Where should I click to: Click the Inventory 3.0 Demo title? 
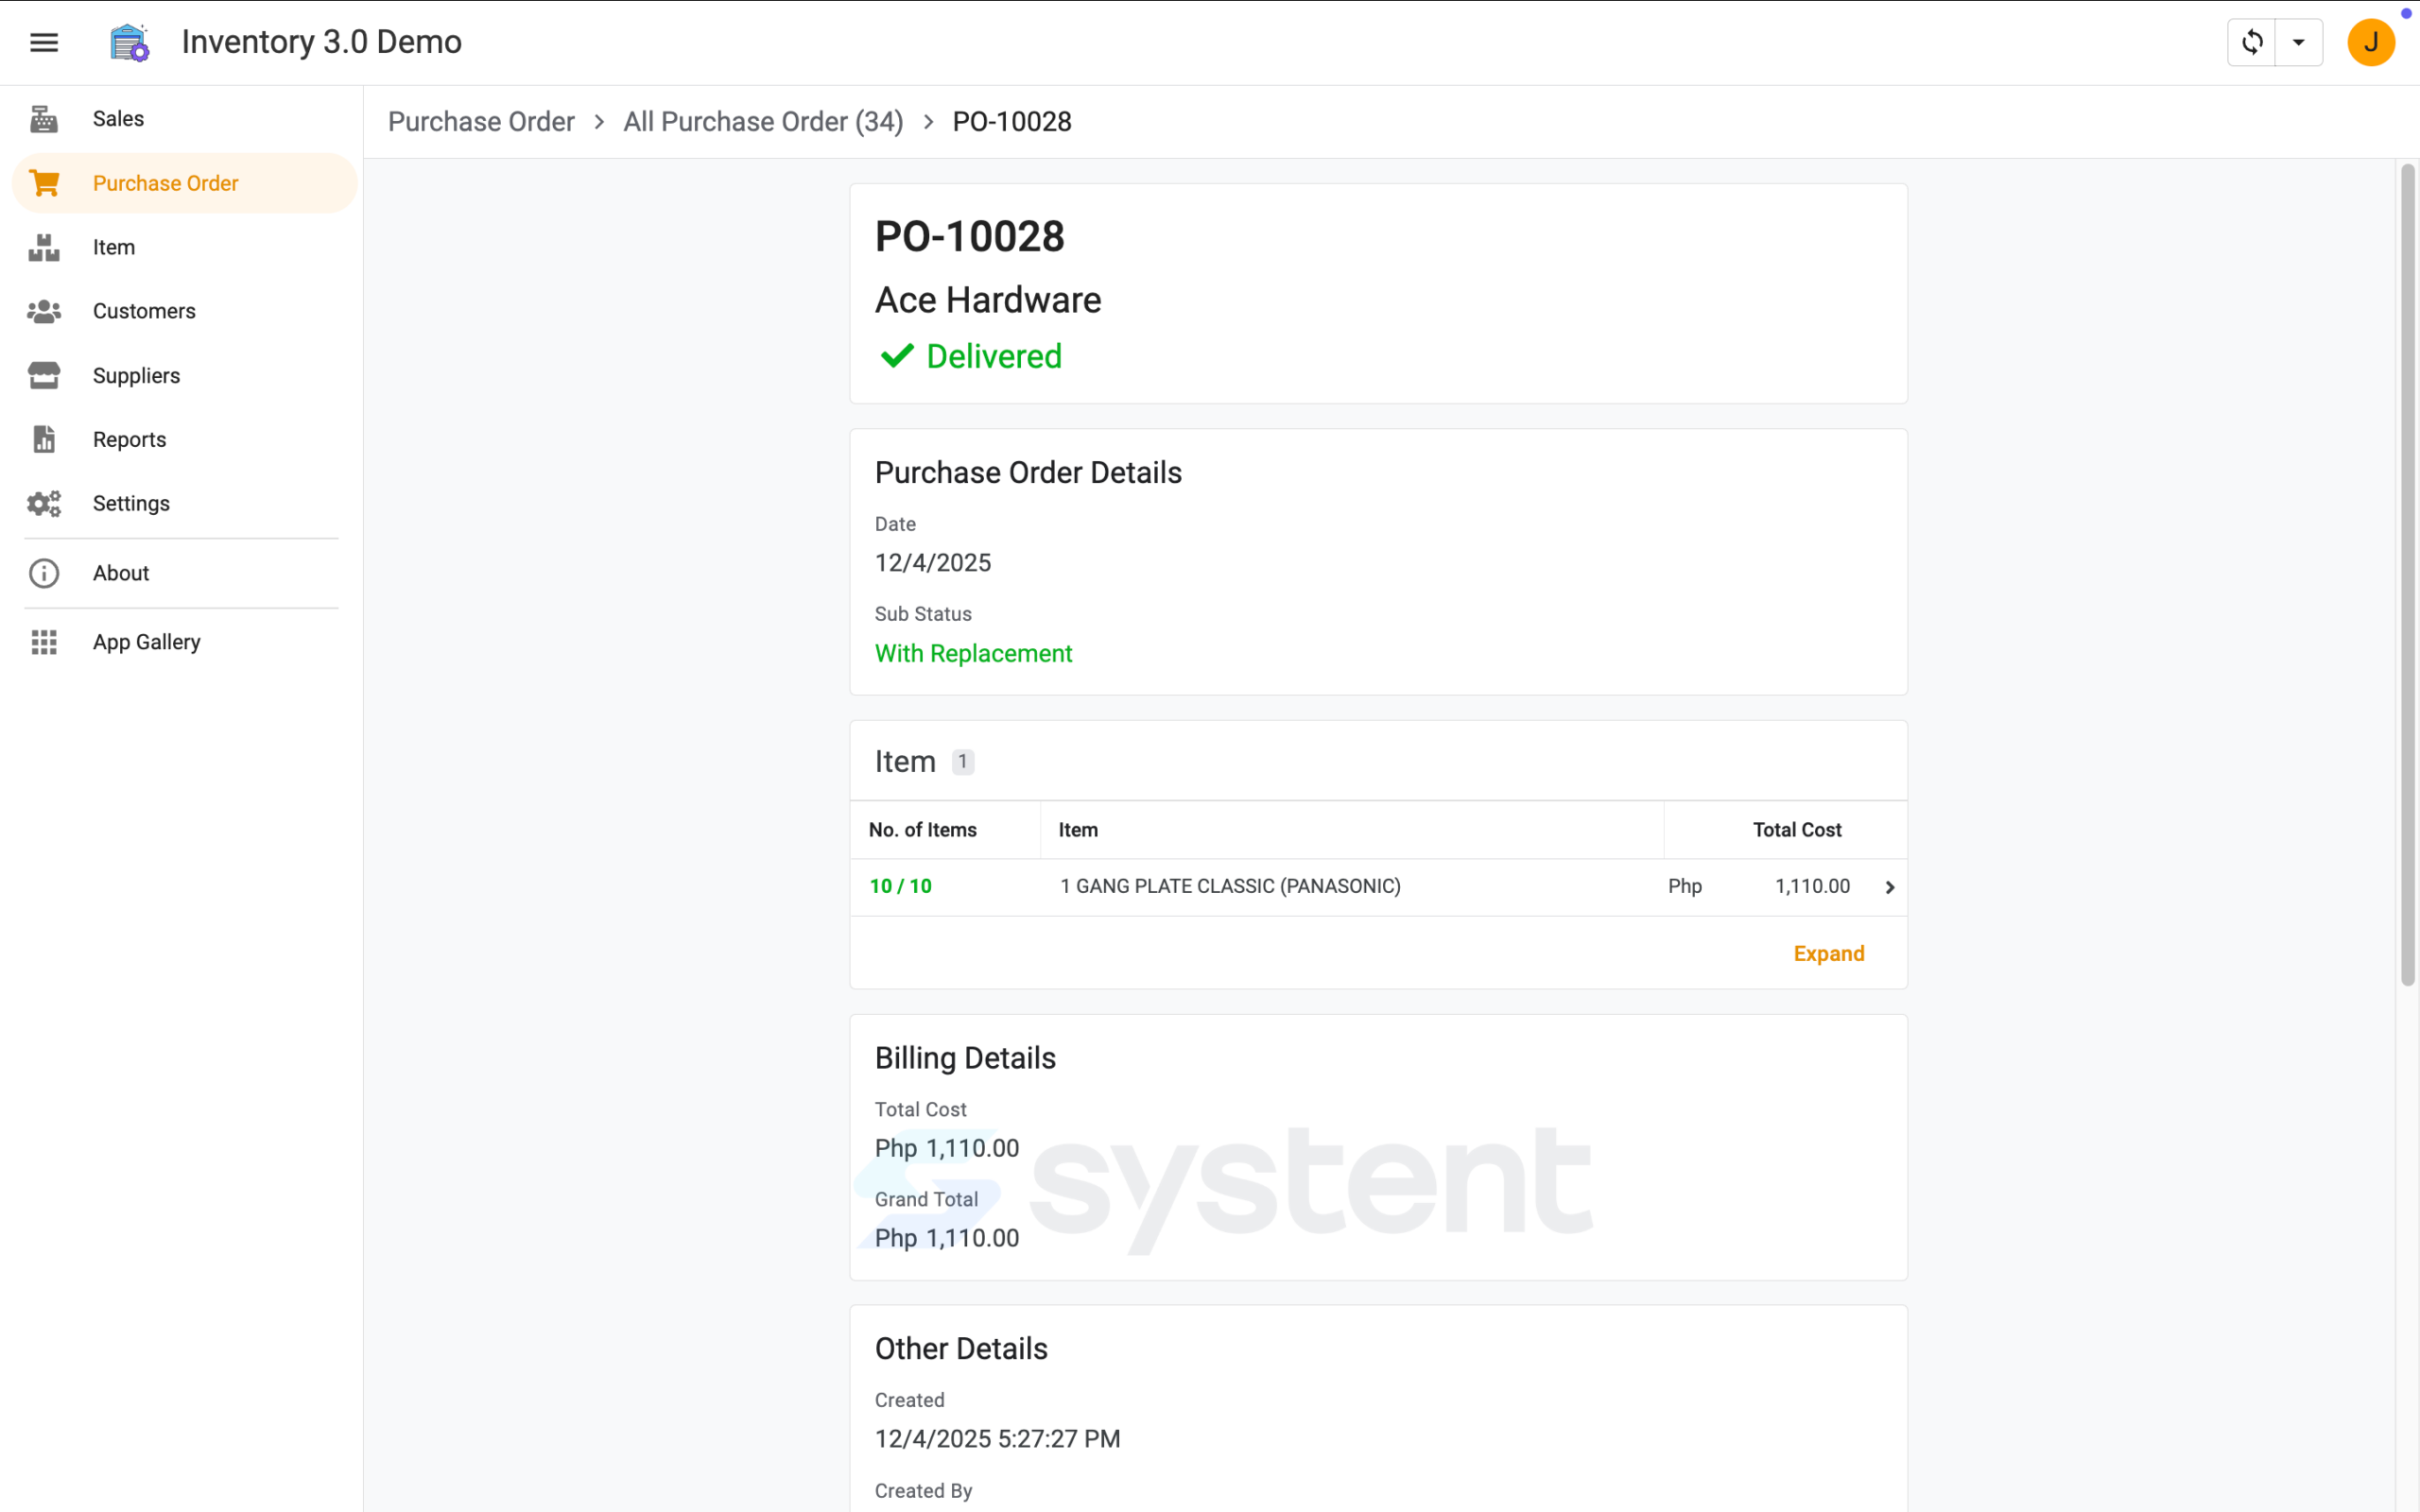pyautogui.click(x=321, y=42)
